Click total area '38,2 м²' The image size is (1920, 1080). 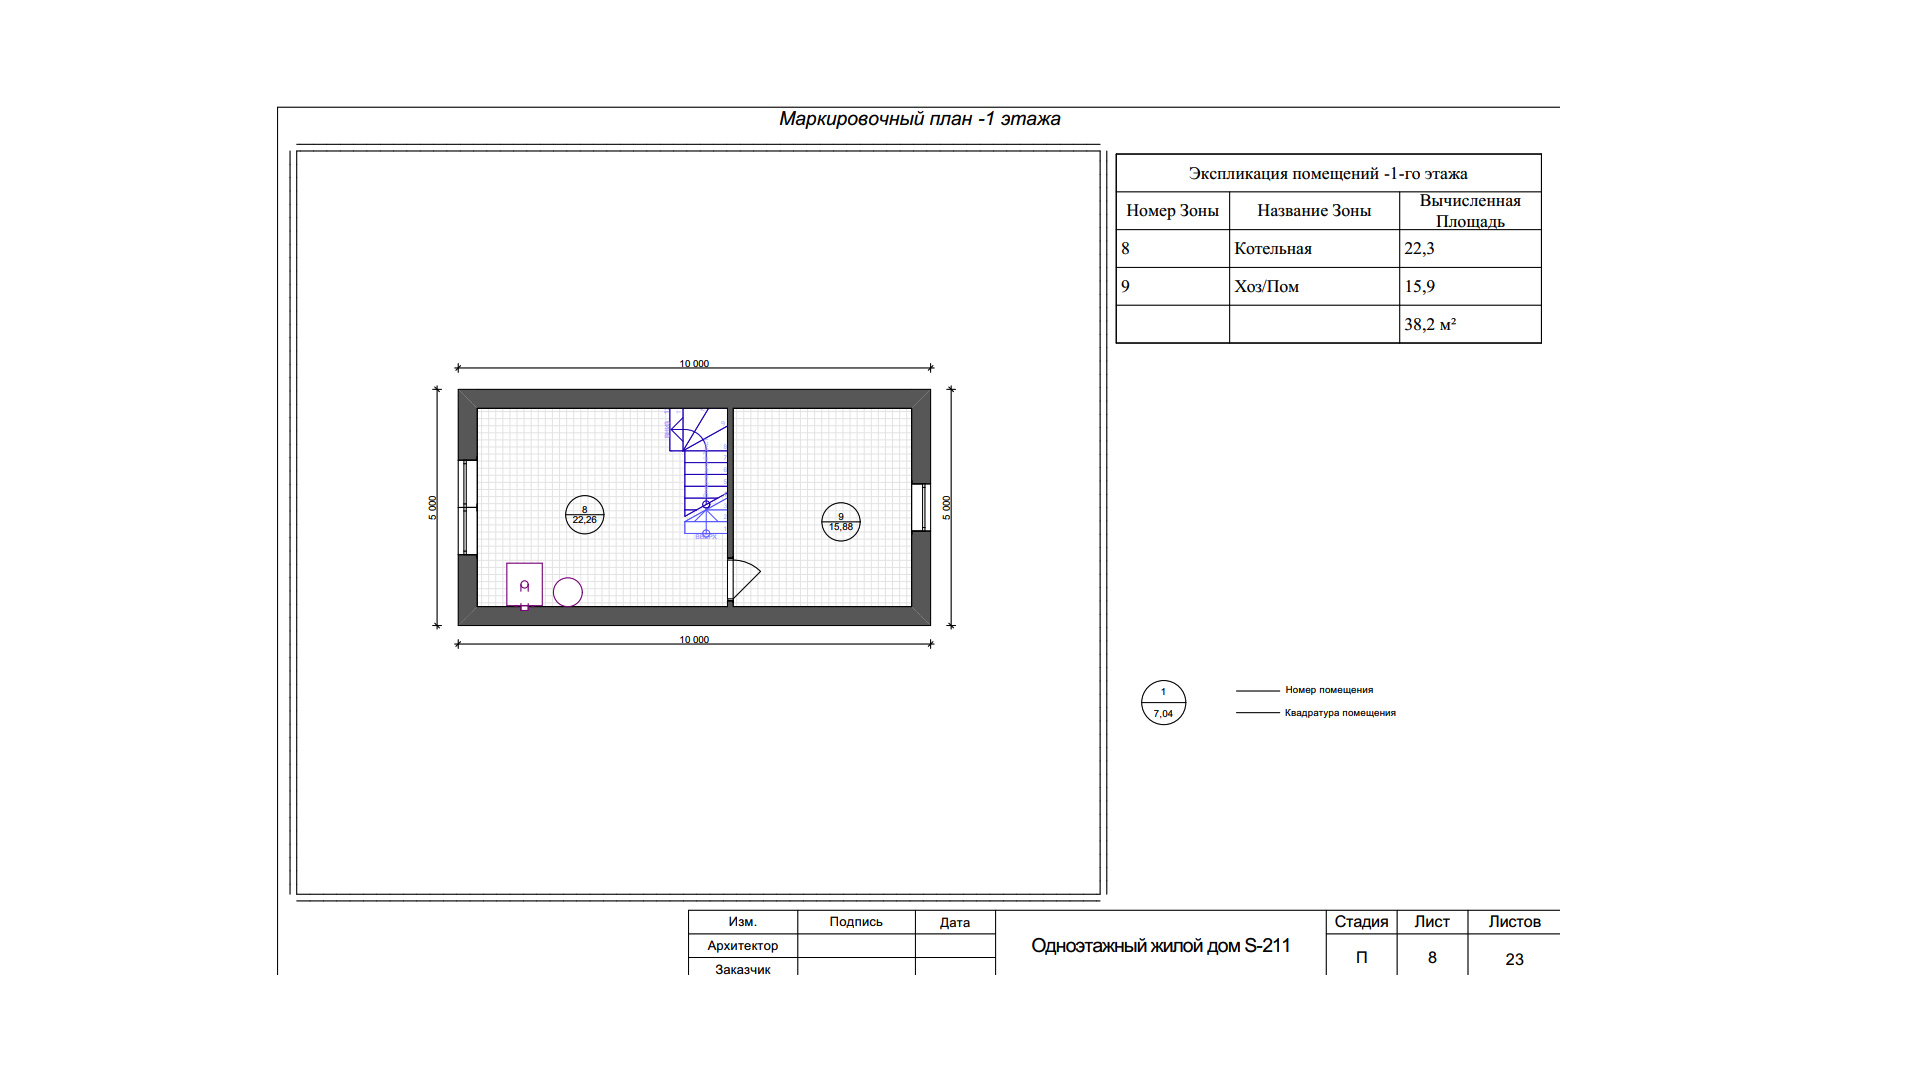(1430, 325)
